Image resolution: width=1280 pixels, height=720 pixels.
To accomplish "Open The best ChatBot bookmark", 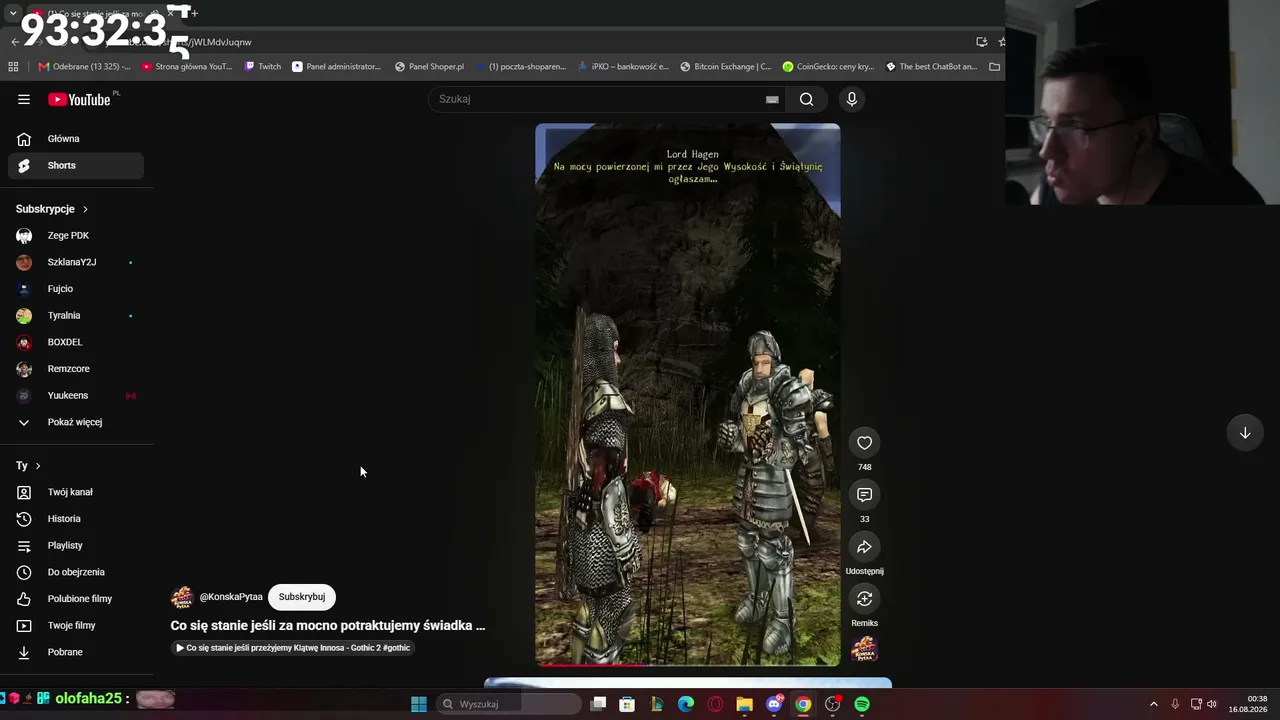I will tap(931, 67).
